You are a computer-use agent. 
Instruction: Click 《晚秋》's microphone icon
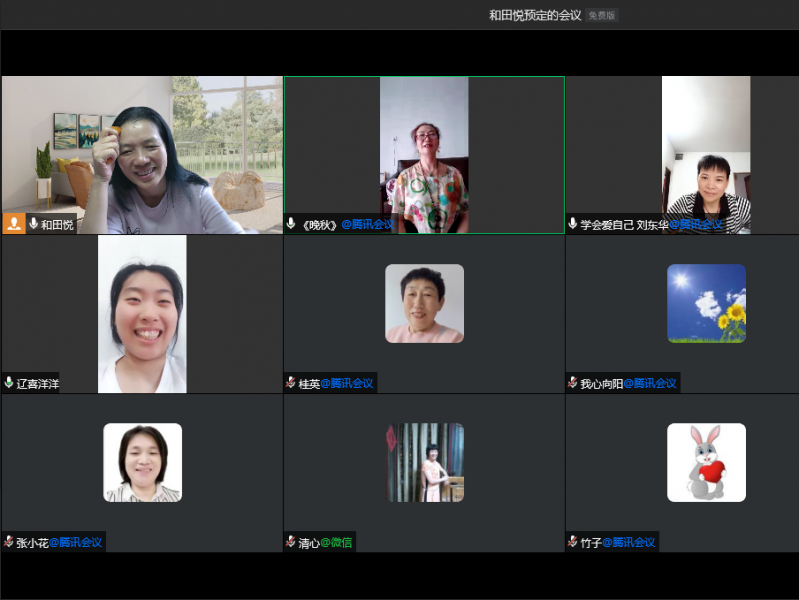[291, 224]
